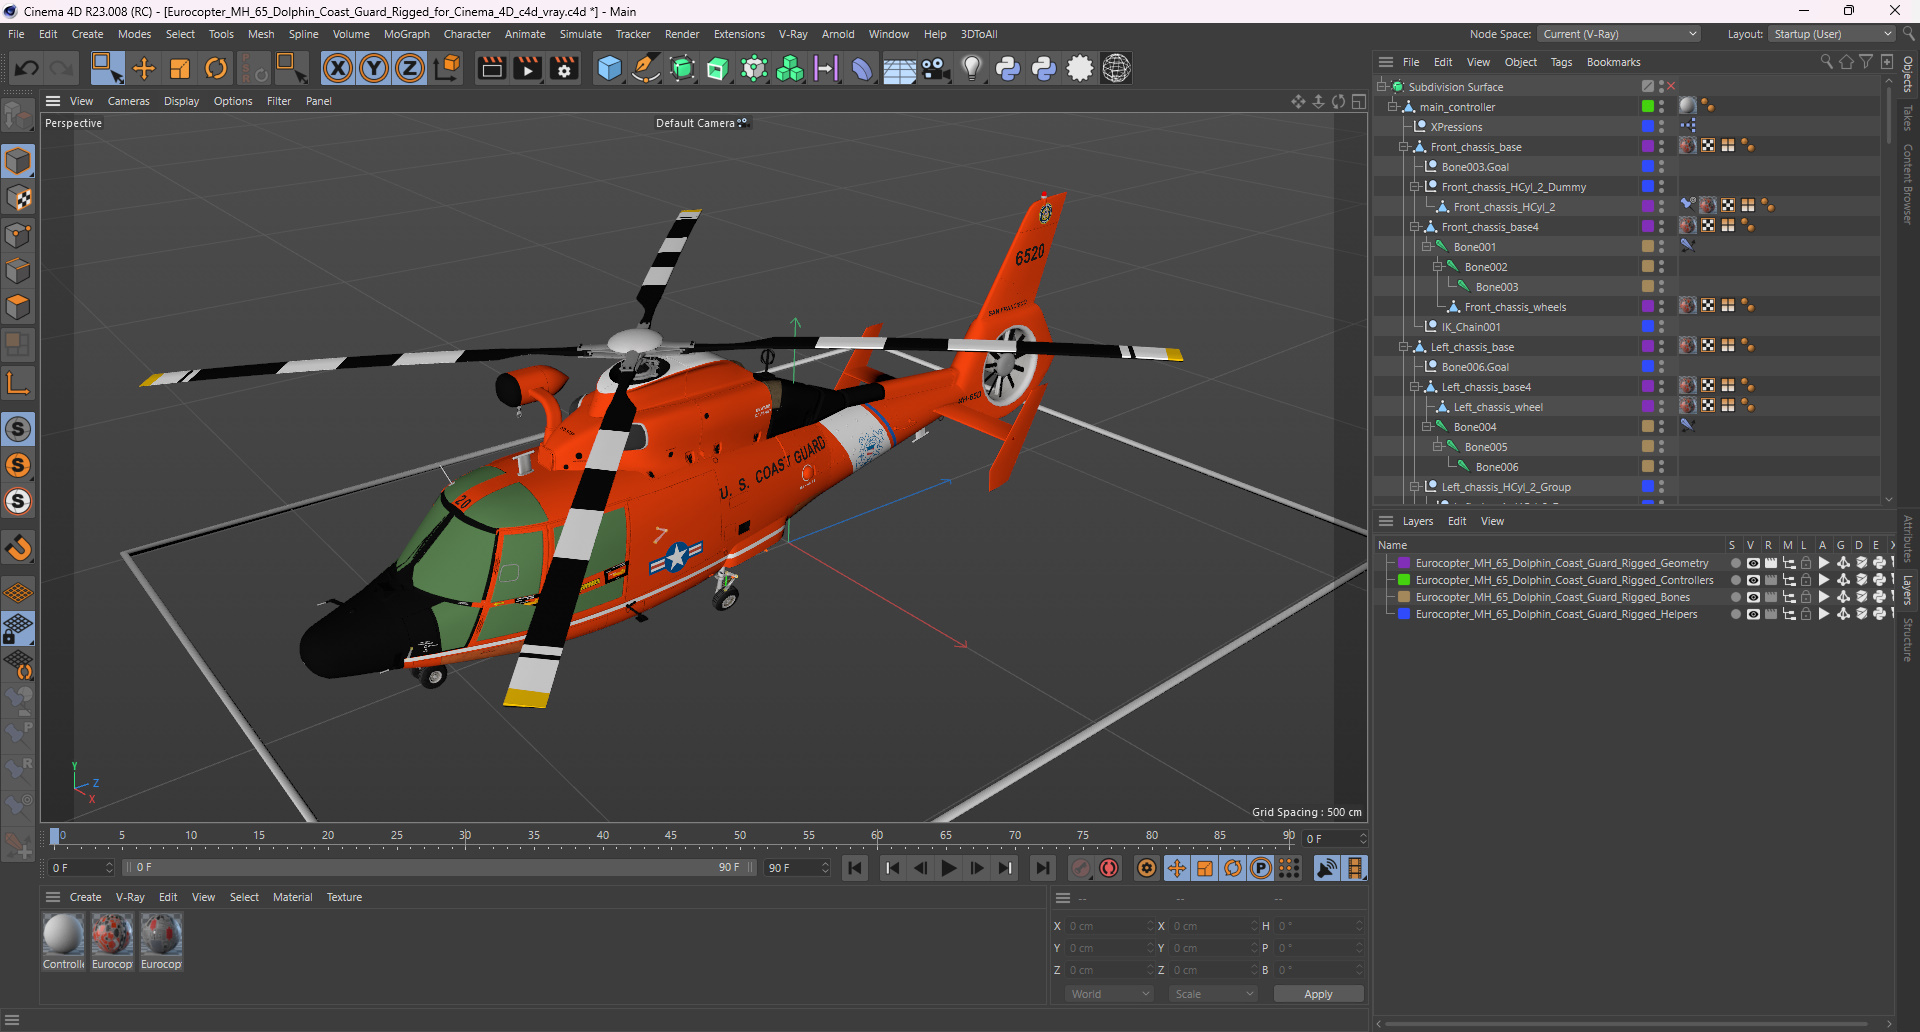The width and height of the screenshot is (1920, 1032).
Task: Click purple color swatch of Geometry layer
Action: click(x=1404, y=563)
